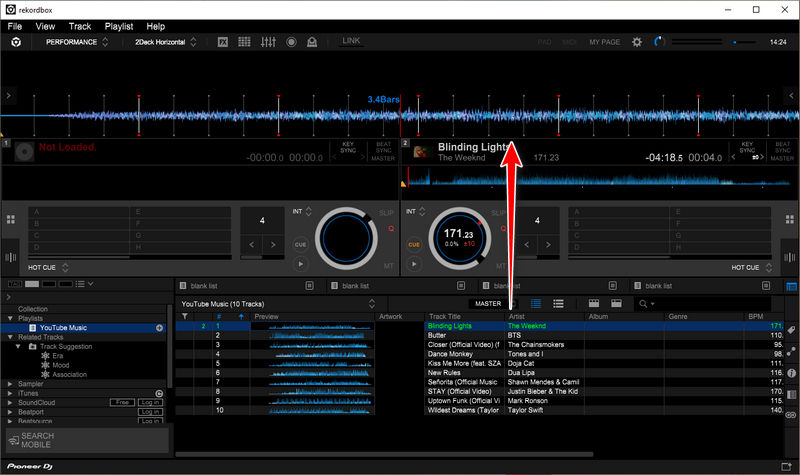Screen dimensions: 800x475
Task: Click the SEARCH MOBILE button
Action: 87,440
